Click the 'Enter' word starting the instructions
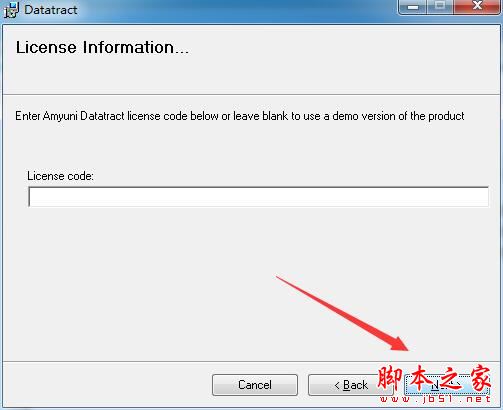503x410 pixels. click(28, 116)
